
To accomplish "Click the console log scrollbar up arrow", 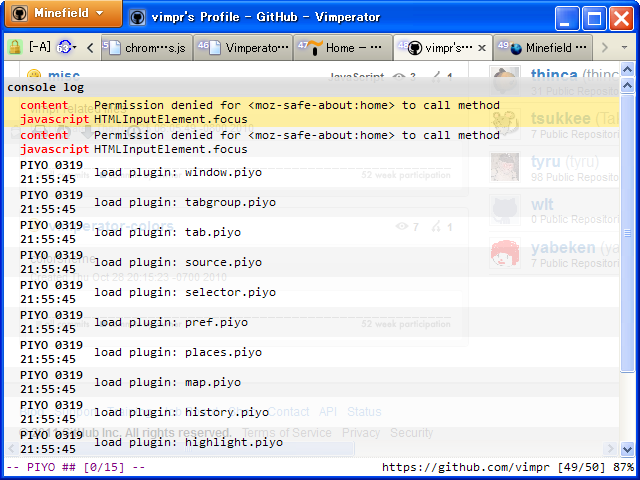I will [x=627, y=85].
